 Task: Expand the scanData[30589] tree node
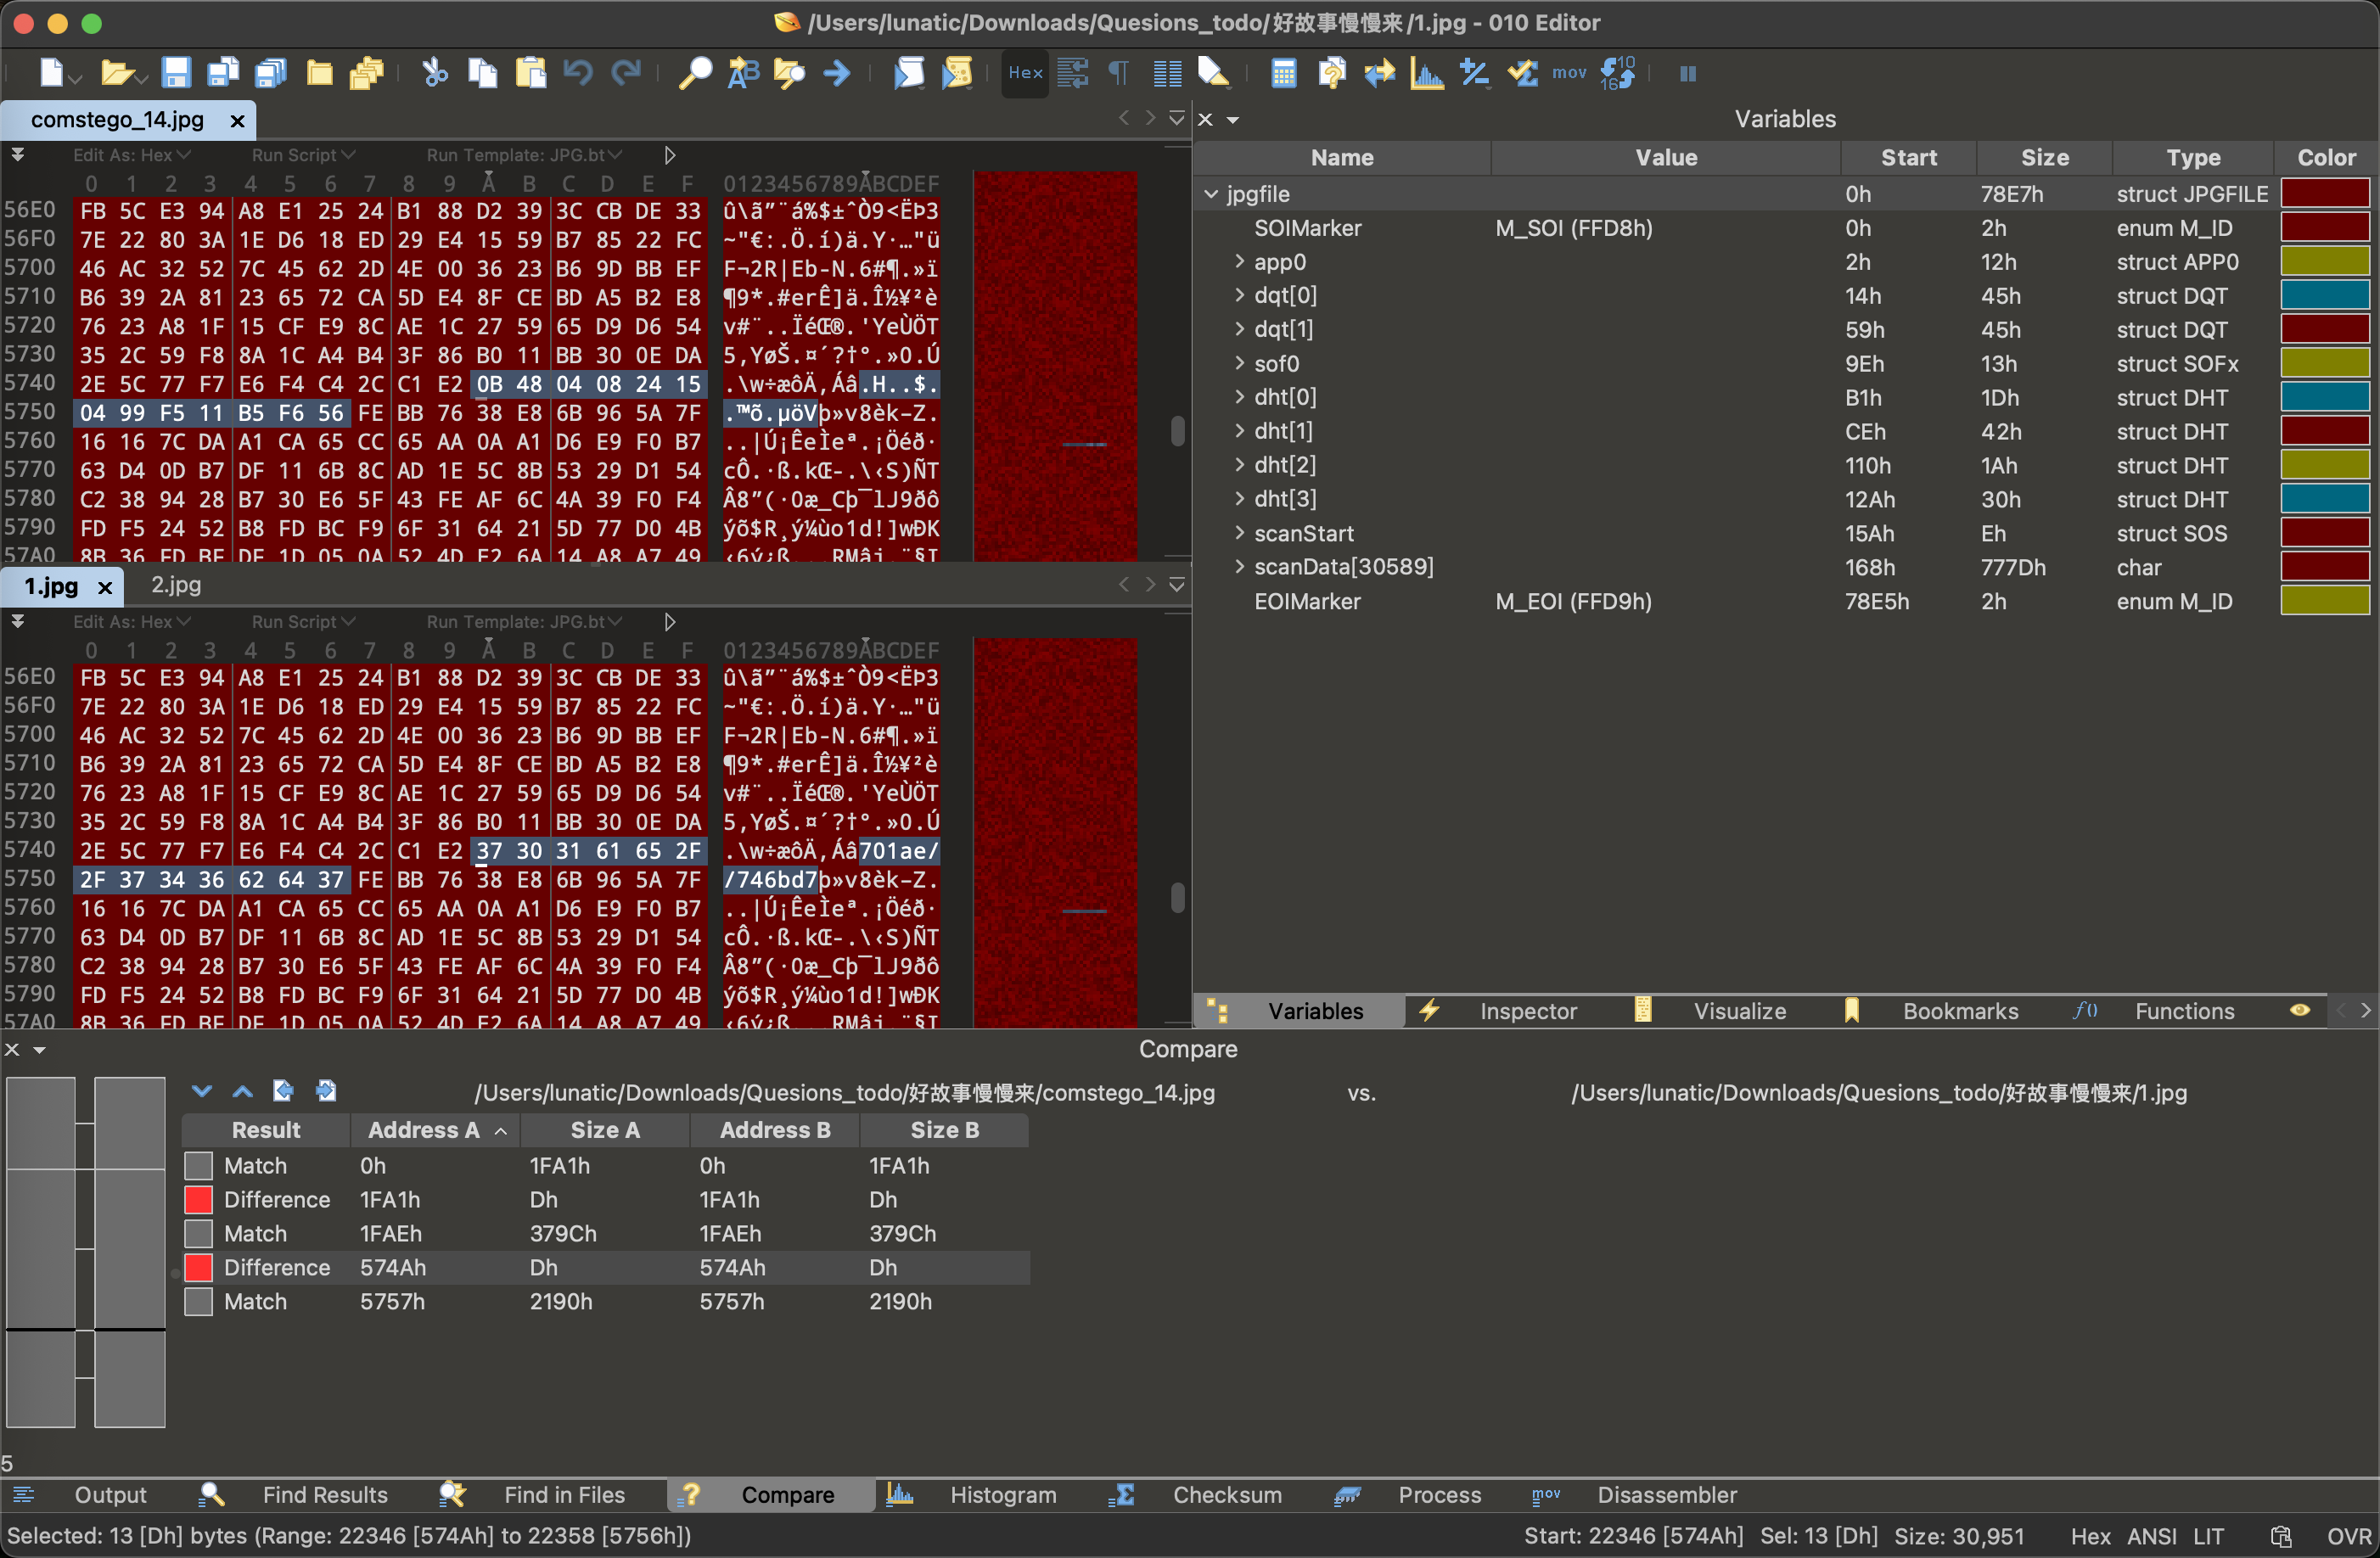[x=1240, y=567]
